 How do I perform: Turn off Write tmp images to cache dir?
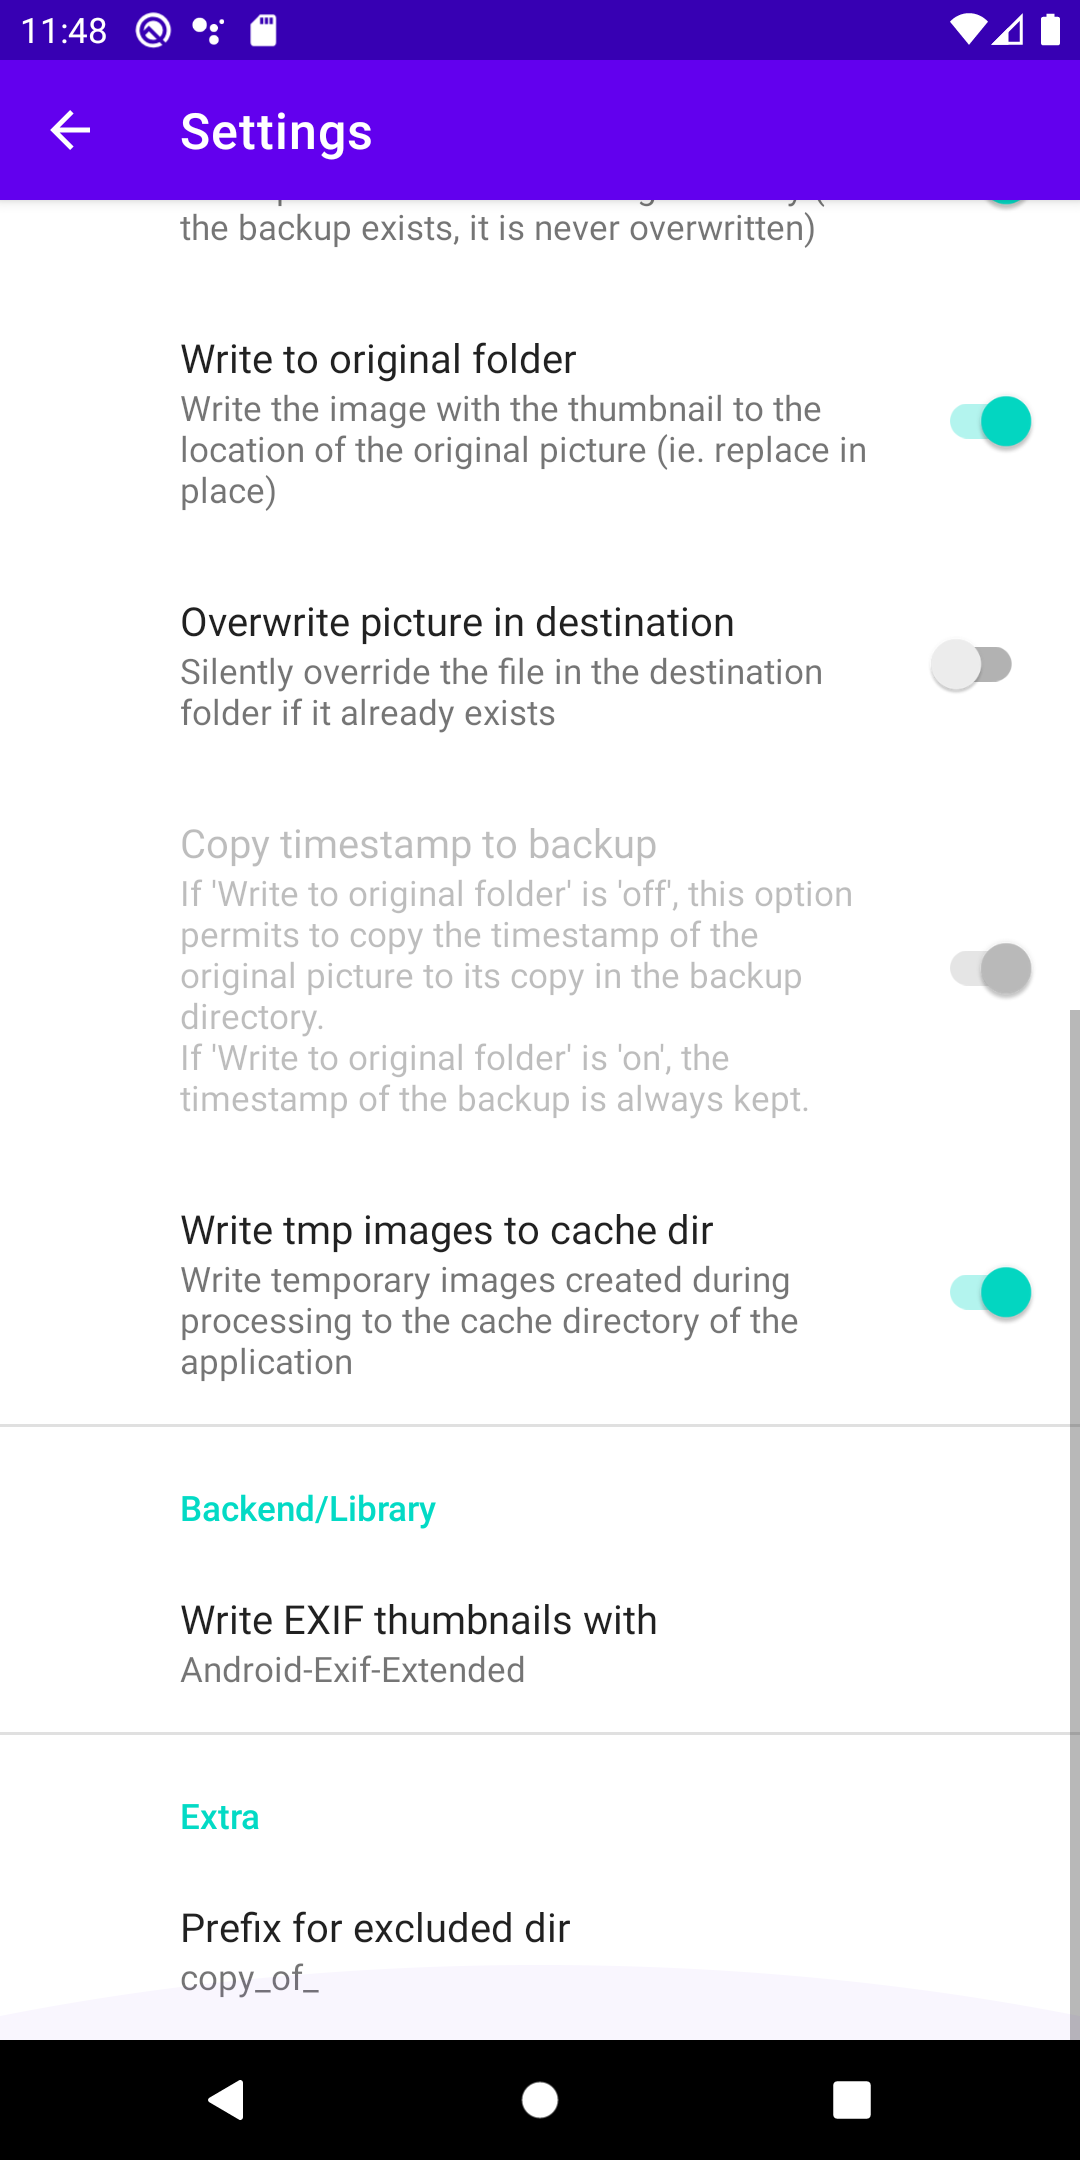(989, 1293)
